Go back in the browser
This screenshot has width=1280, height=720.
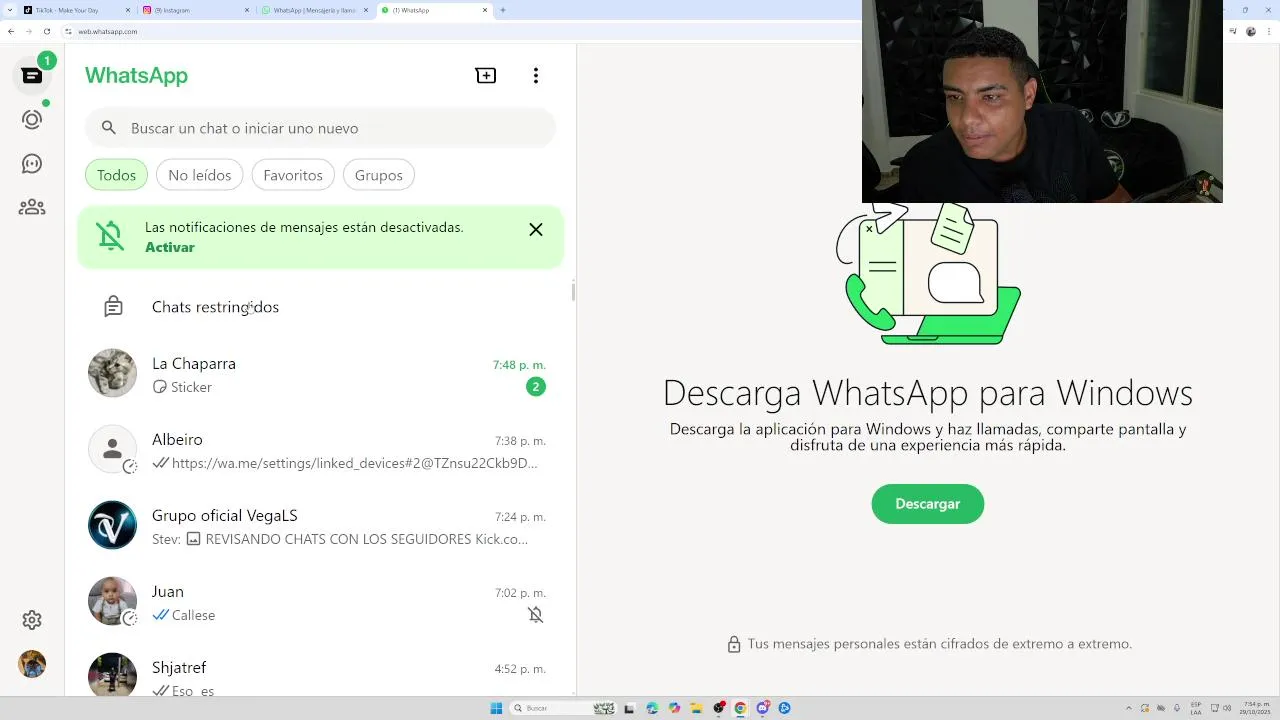pyautogui.click(x=11, y=31)
